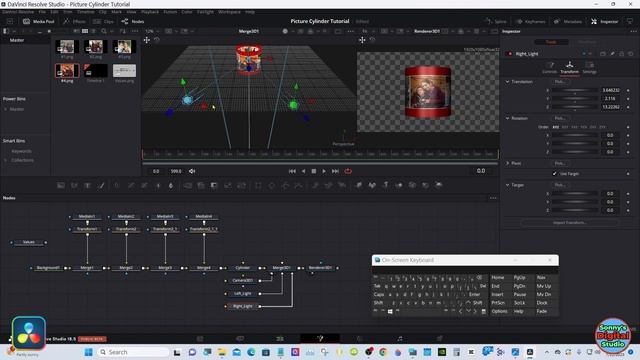Toggle the Use Target checkbox
The image size is (640, 360).
point(554,173)
